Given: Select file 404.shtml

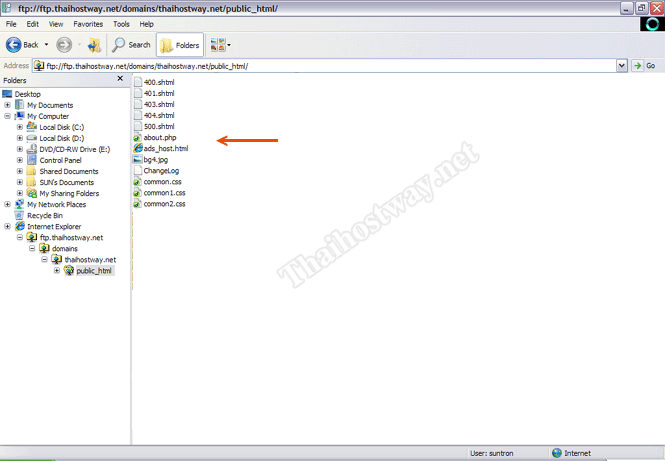Looking at the screenshot, I should (159, 115).
